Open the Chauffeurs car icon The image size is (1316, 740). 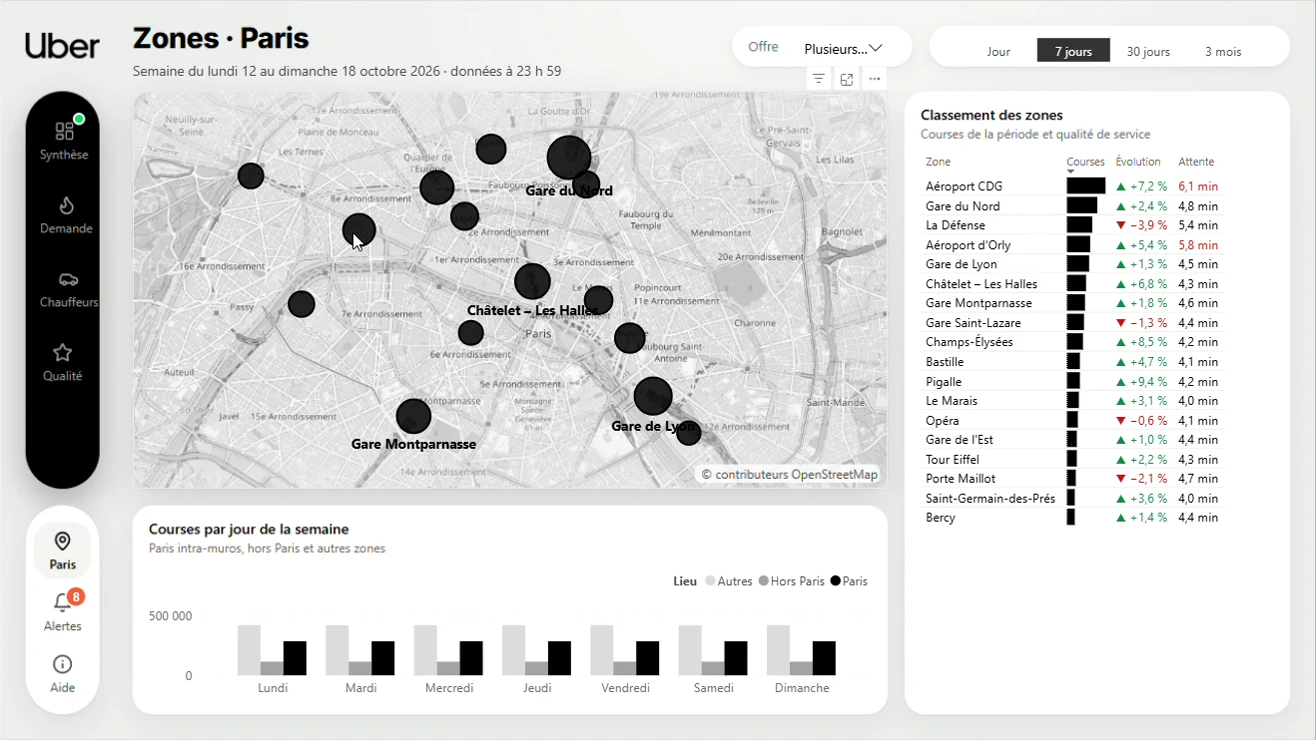tap(68, 279)
